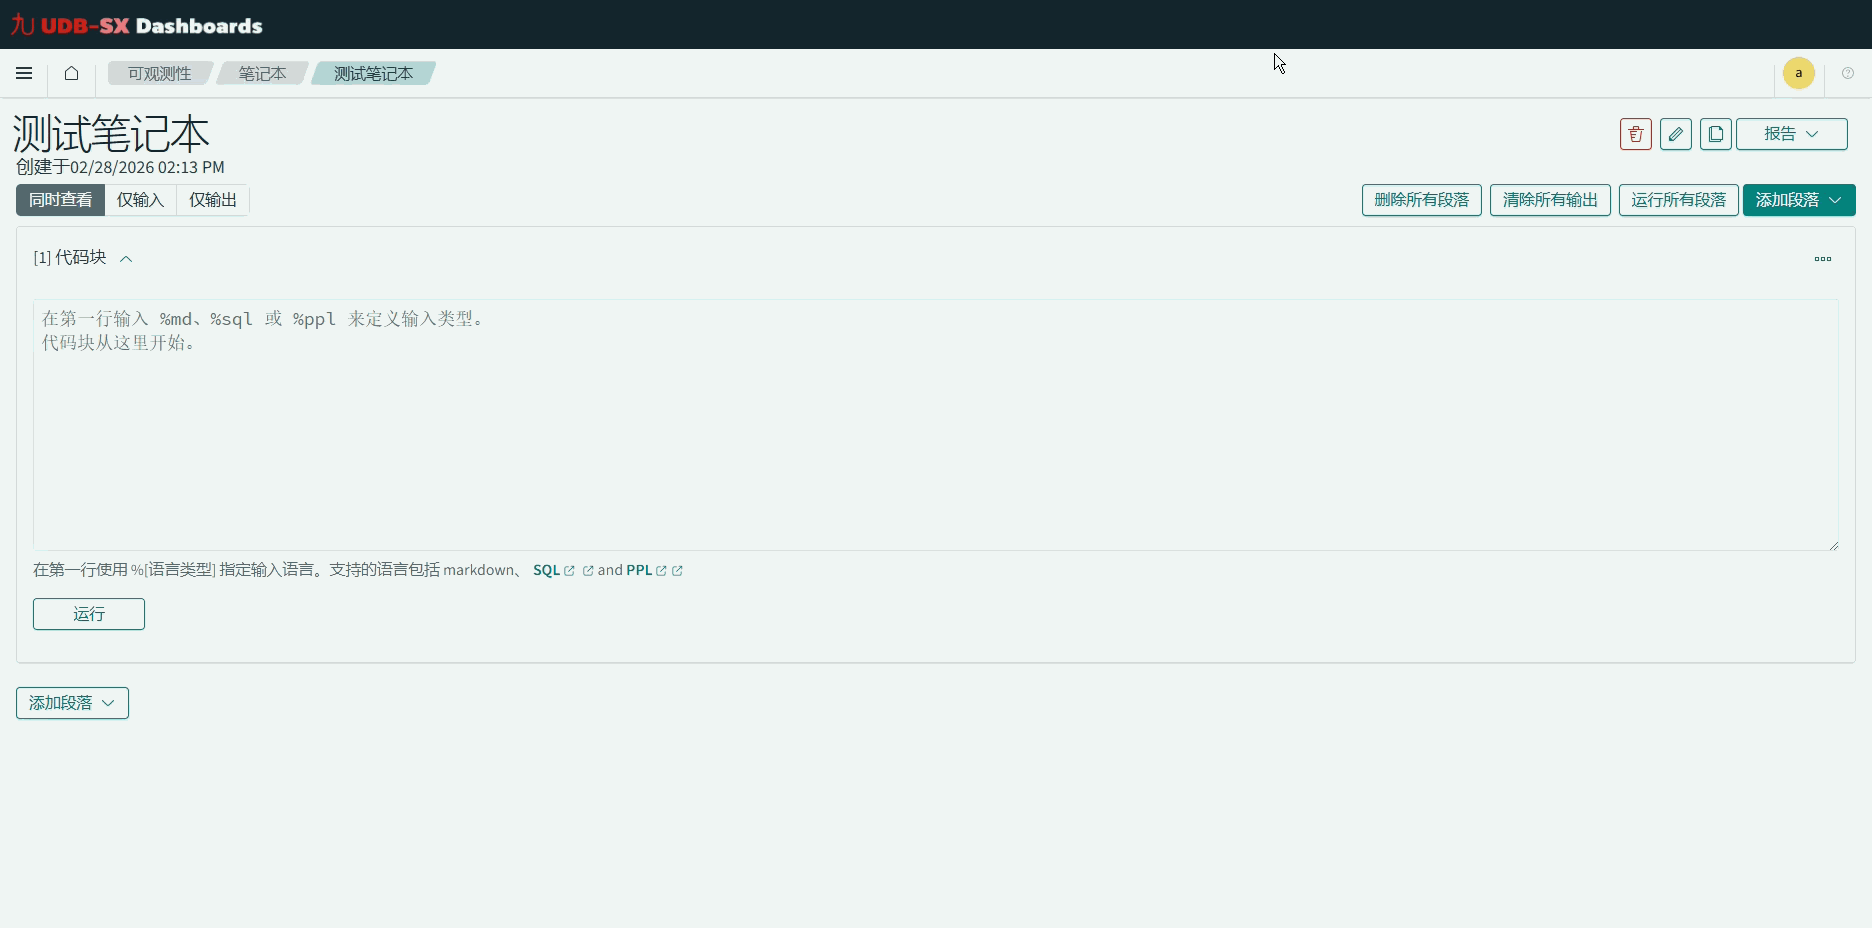1872x928 pixels.
Task: Collapse the [1] 代码块 paragraph
Action: (x=126, y=259)
